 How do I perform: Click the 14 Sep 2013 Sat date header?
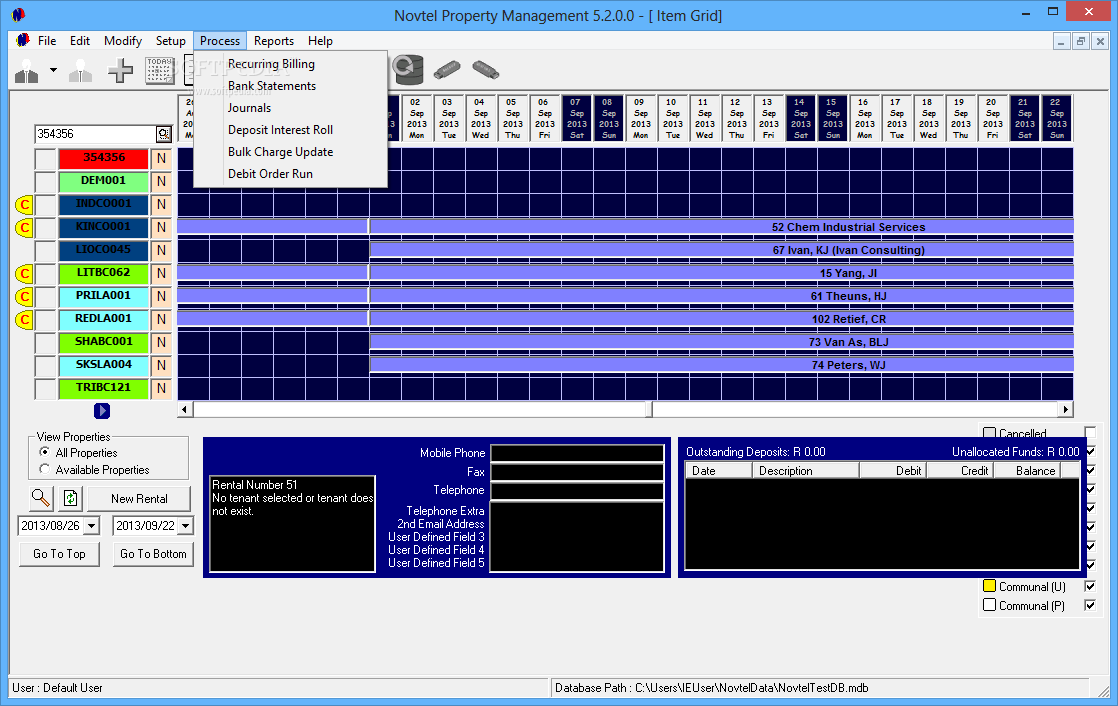click(x=800, y=118)
